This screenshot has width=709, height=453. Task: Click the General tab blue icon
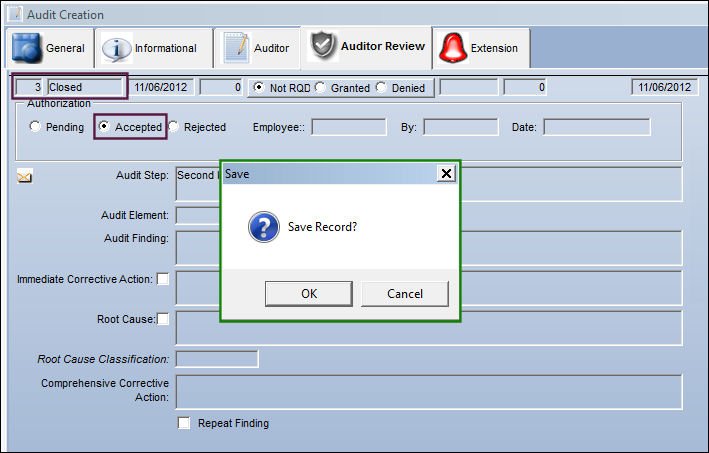click(27, 47)
